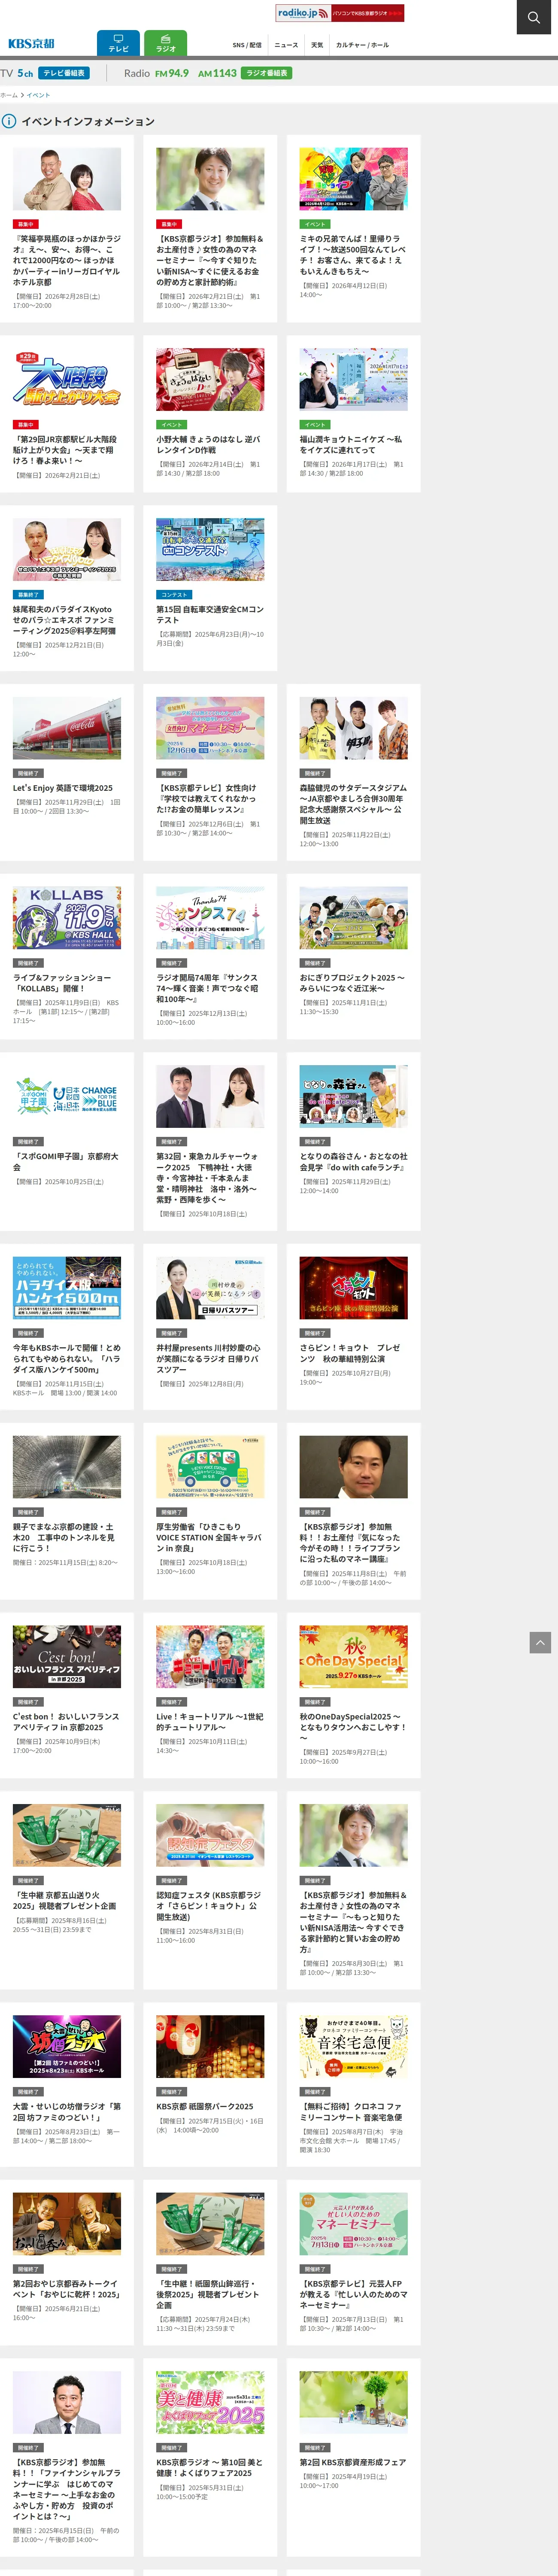Open 女性の為のマネーセミナー 新NISA event text
Viewport: 558px width, 2576px height.
click(210, 260)
